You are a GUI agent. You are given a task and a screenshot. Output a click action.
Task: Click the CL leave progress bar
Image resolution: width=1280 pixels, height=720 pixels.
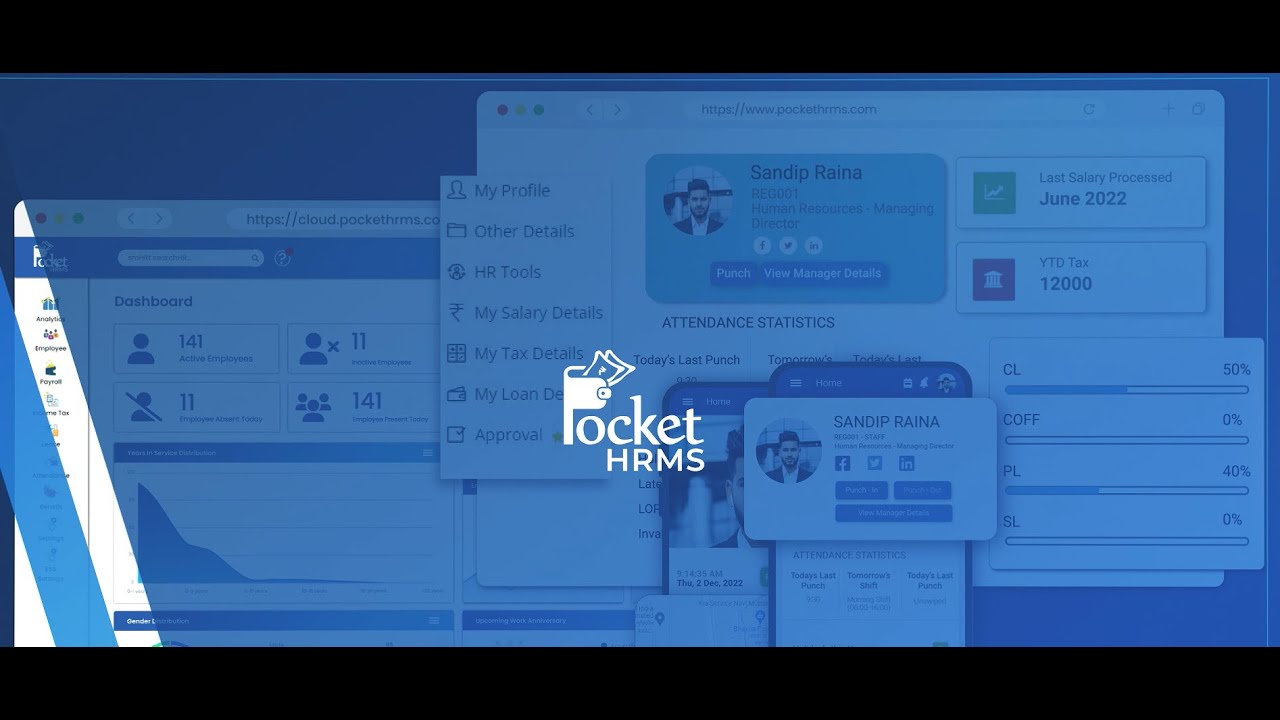pyautogui.click(x=1126, y=390)
